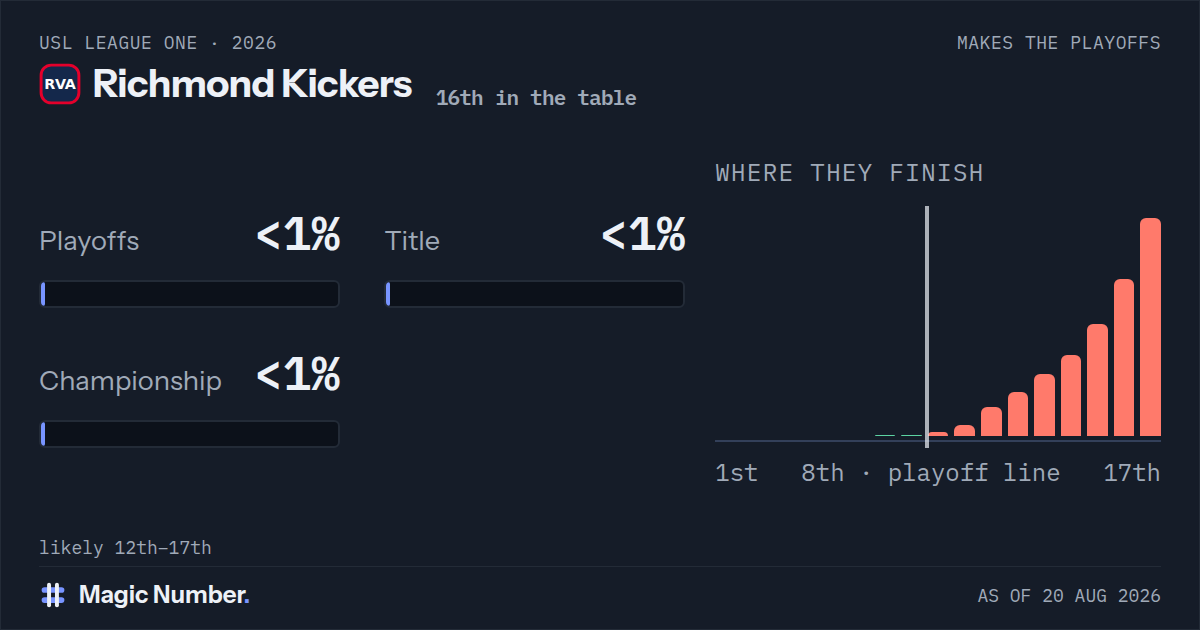Click the Makes the Playoffs label
1200x630 pixels.
click(x=1059, y=43)
